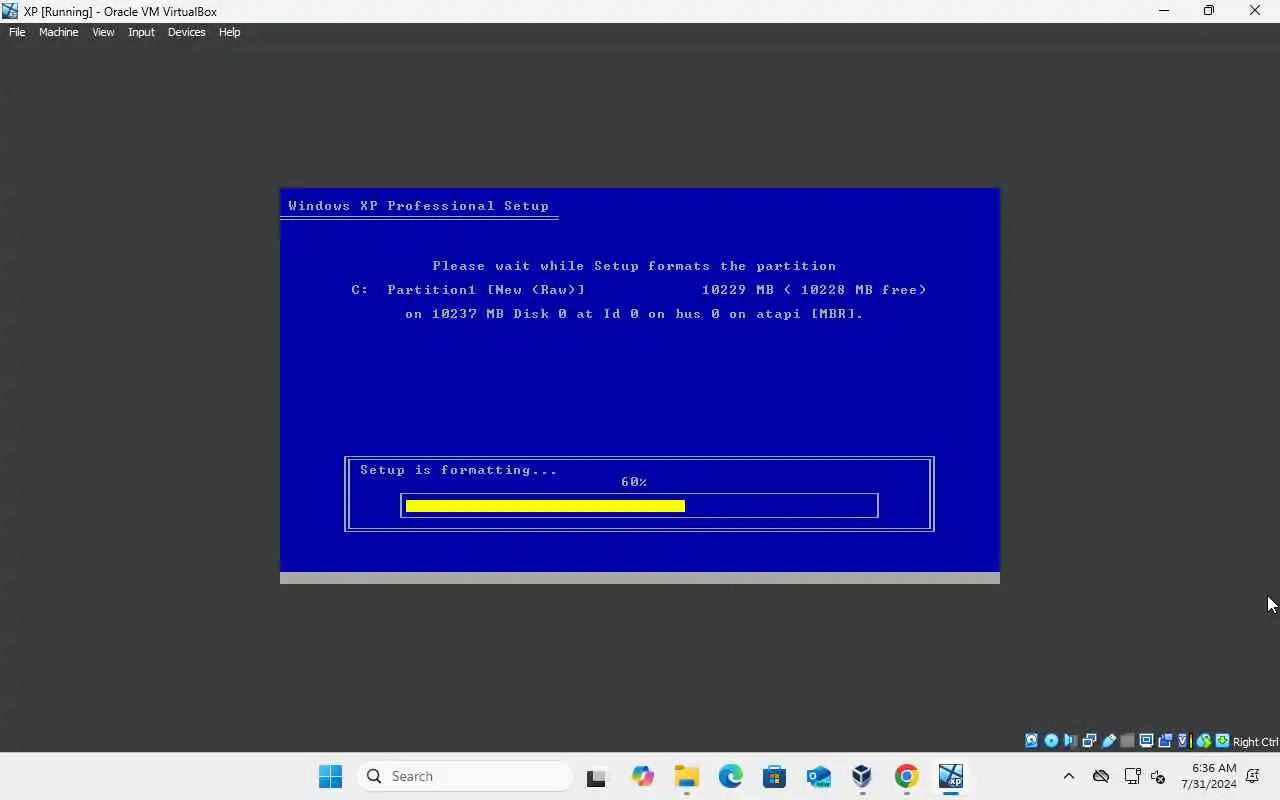1280x800 pixels.
Task: Expand the hidden system tray icons chevron
Action: click(1068, 776)
